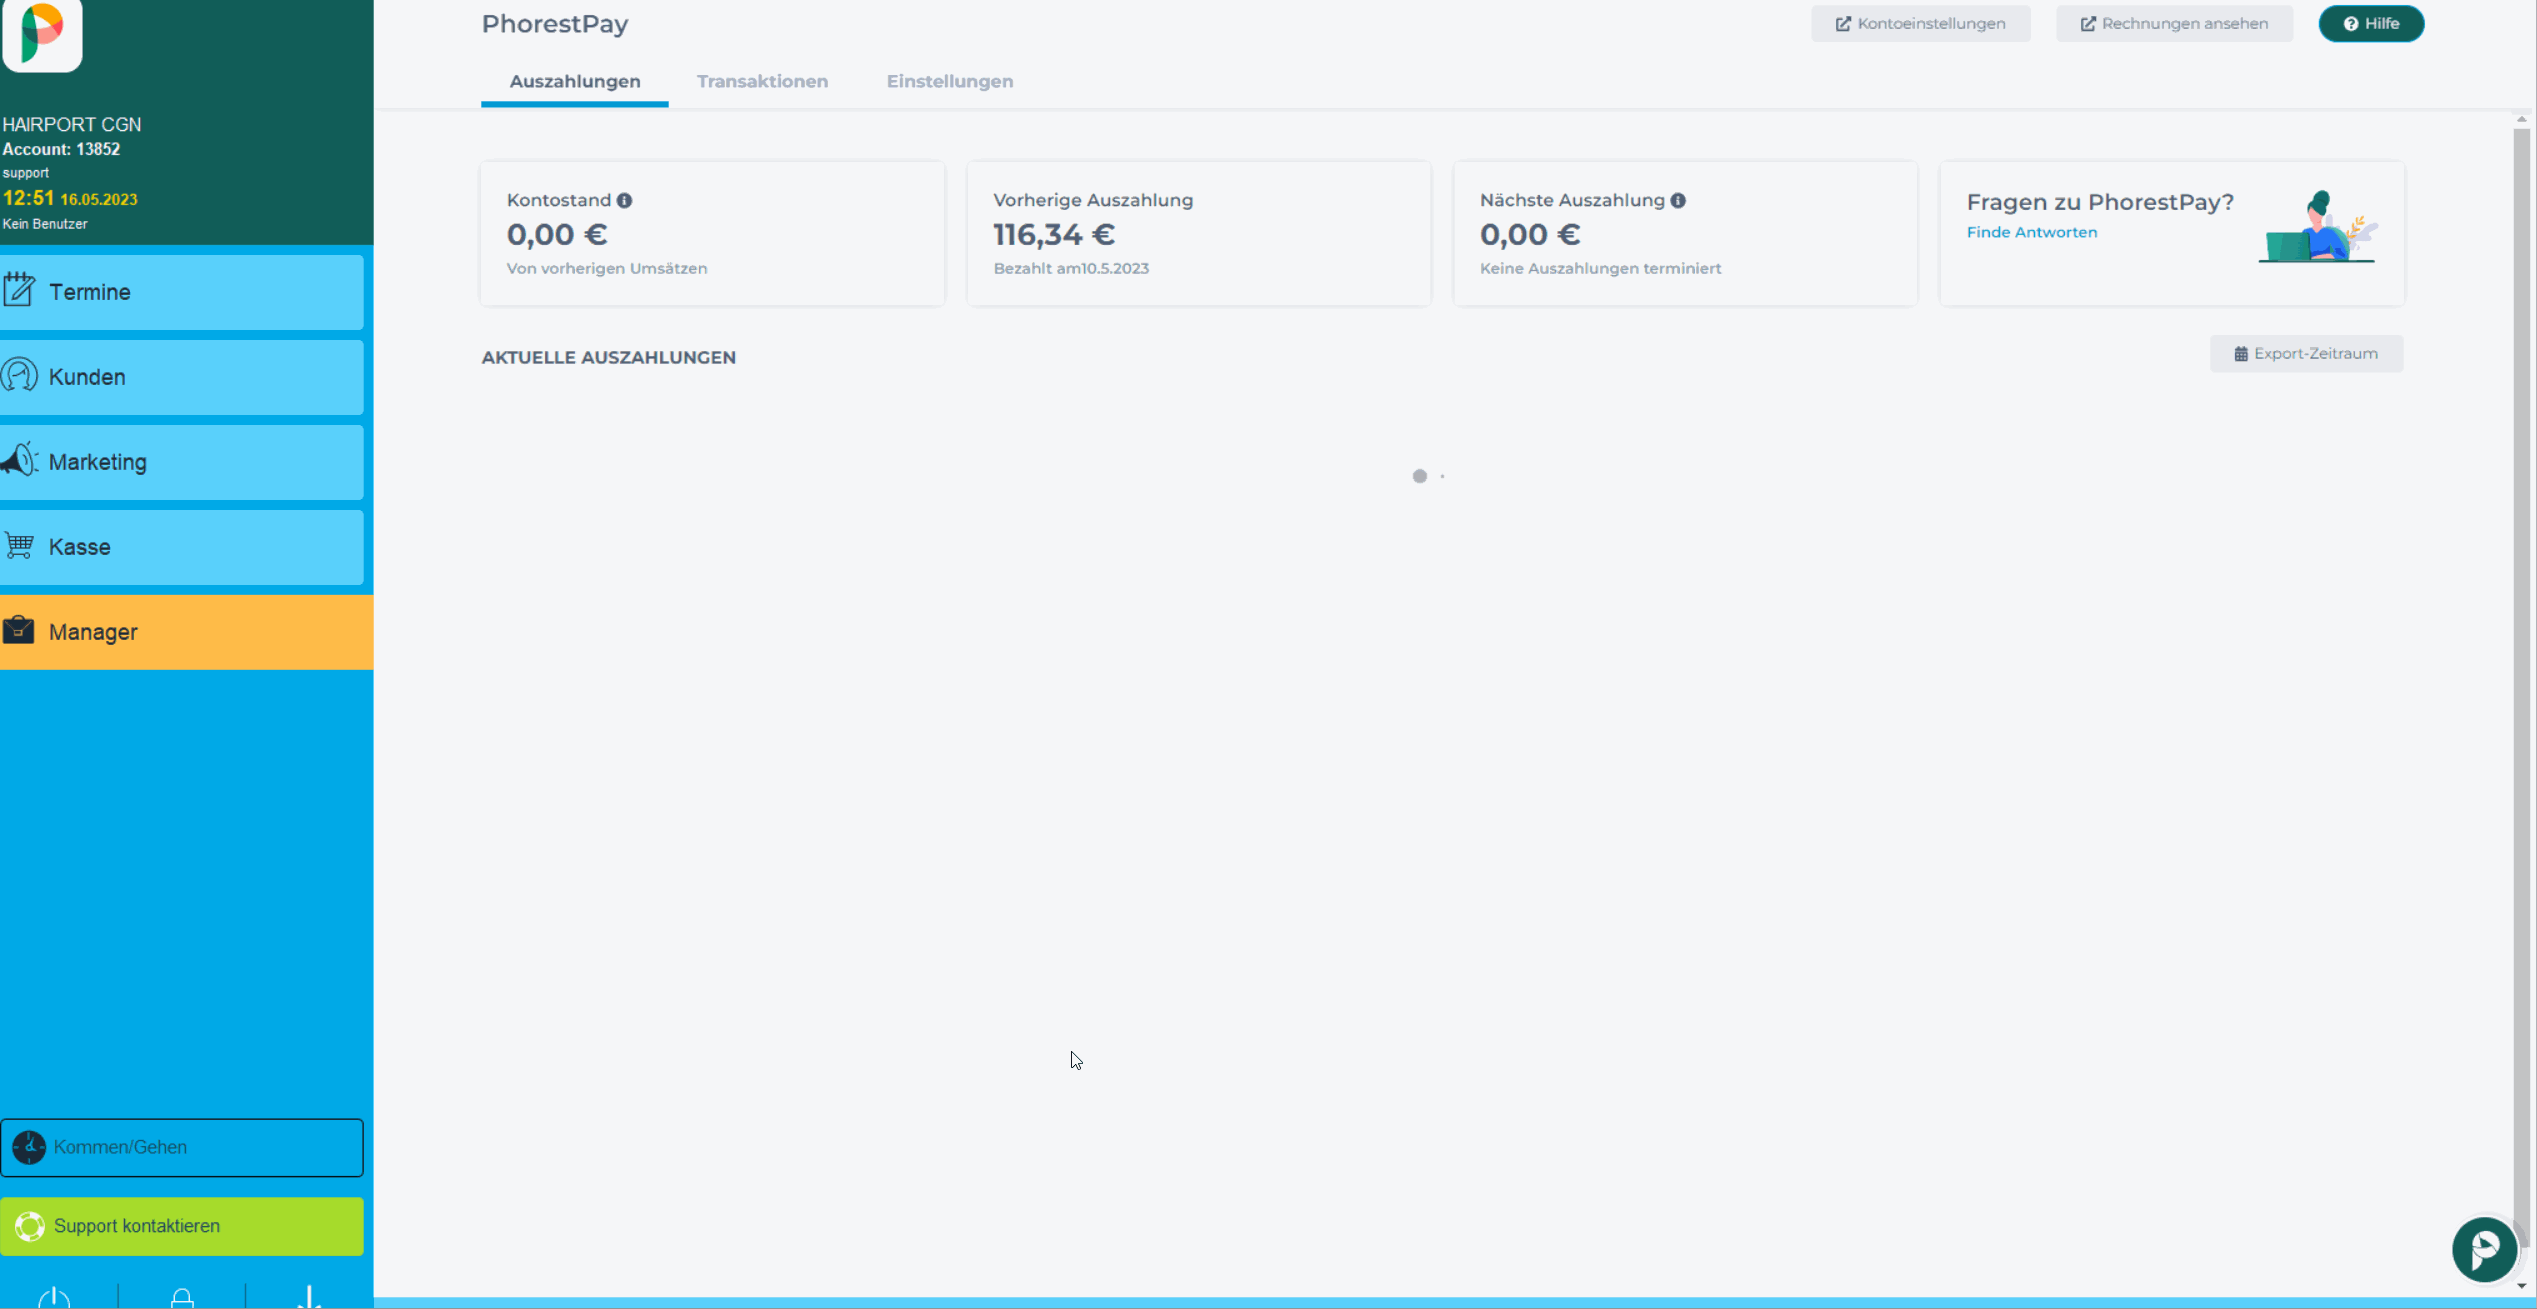Viewport: 2537px width, 1309px height.
Task: Select the calendar-pen icon next to Termine
Action: [x=19, y=290]
